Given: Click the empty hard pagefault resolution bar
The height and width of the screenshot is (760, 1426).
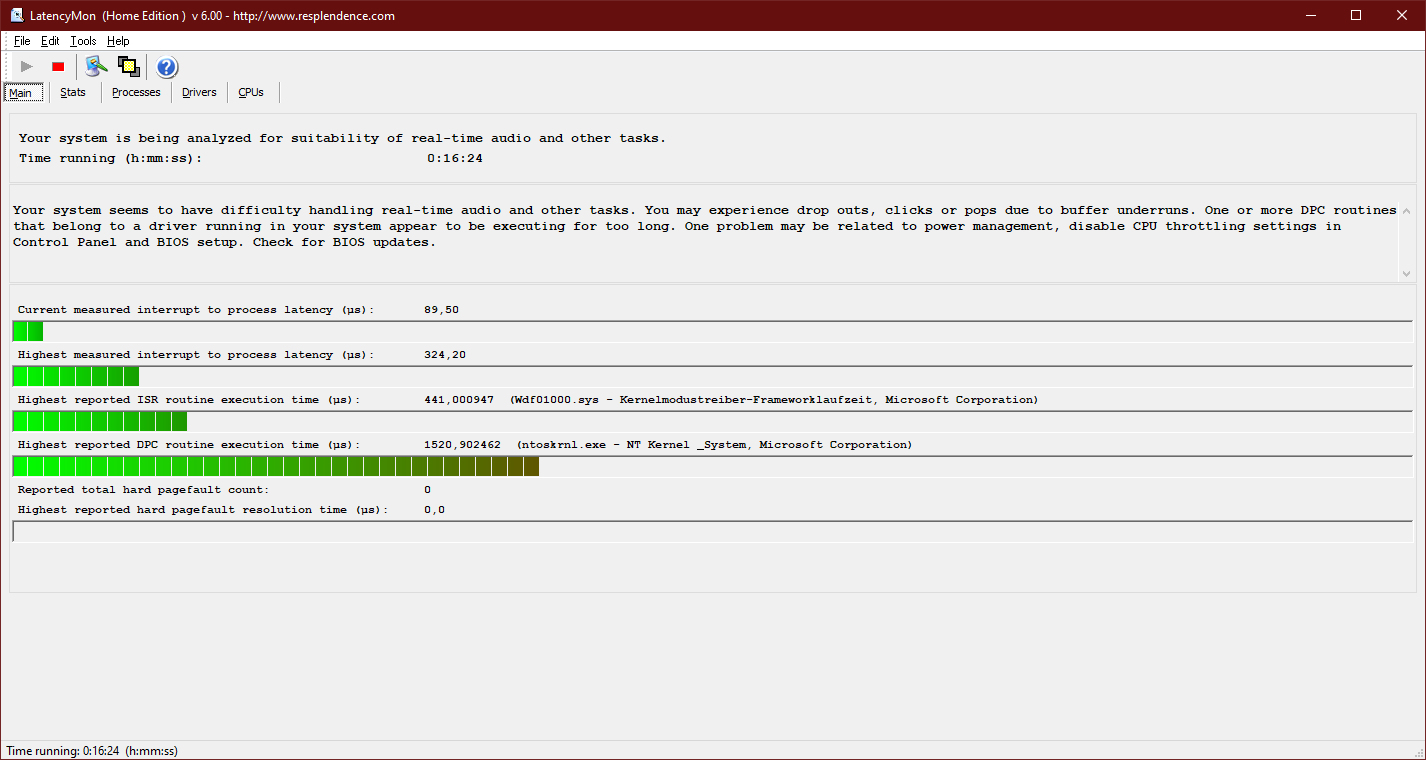Looking at the screenshot, I should 713,532.
